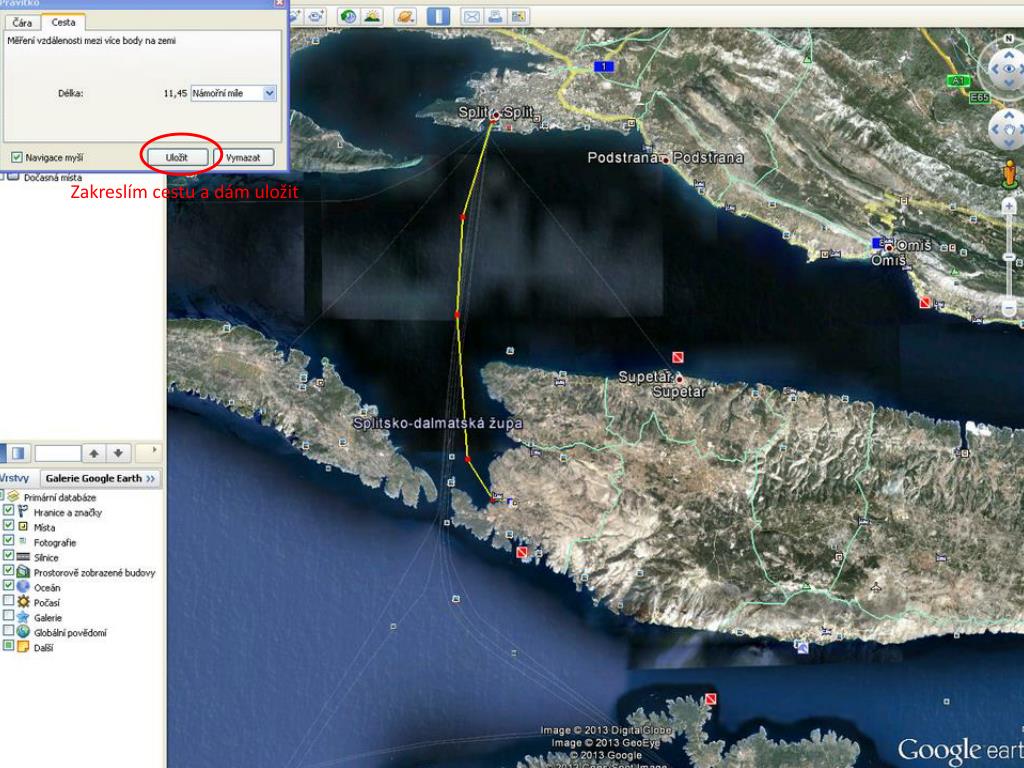Screen dimensions: 1024x768
Task: Click the zoom slider handle
Action: tap(1010, 257)
